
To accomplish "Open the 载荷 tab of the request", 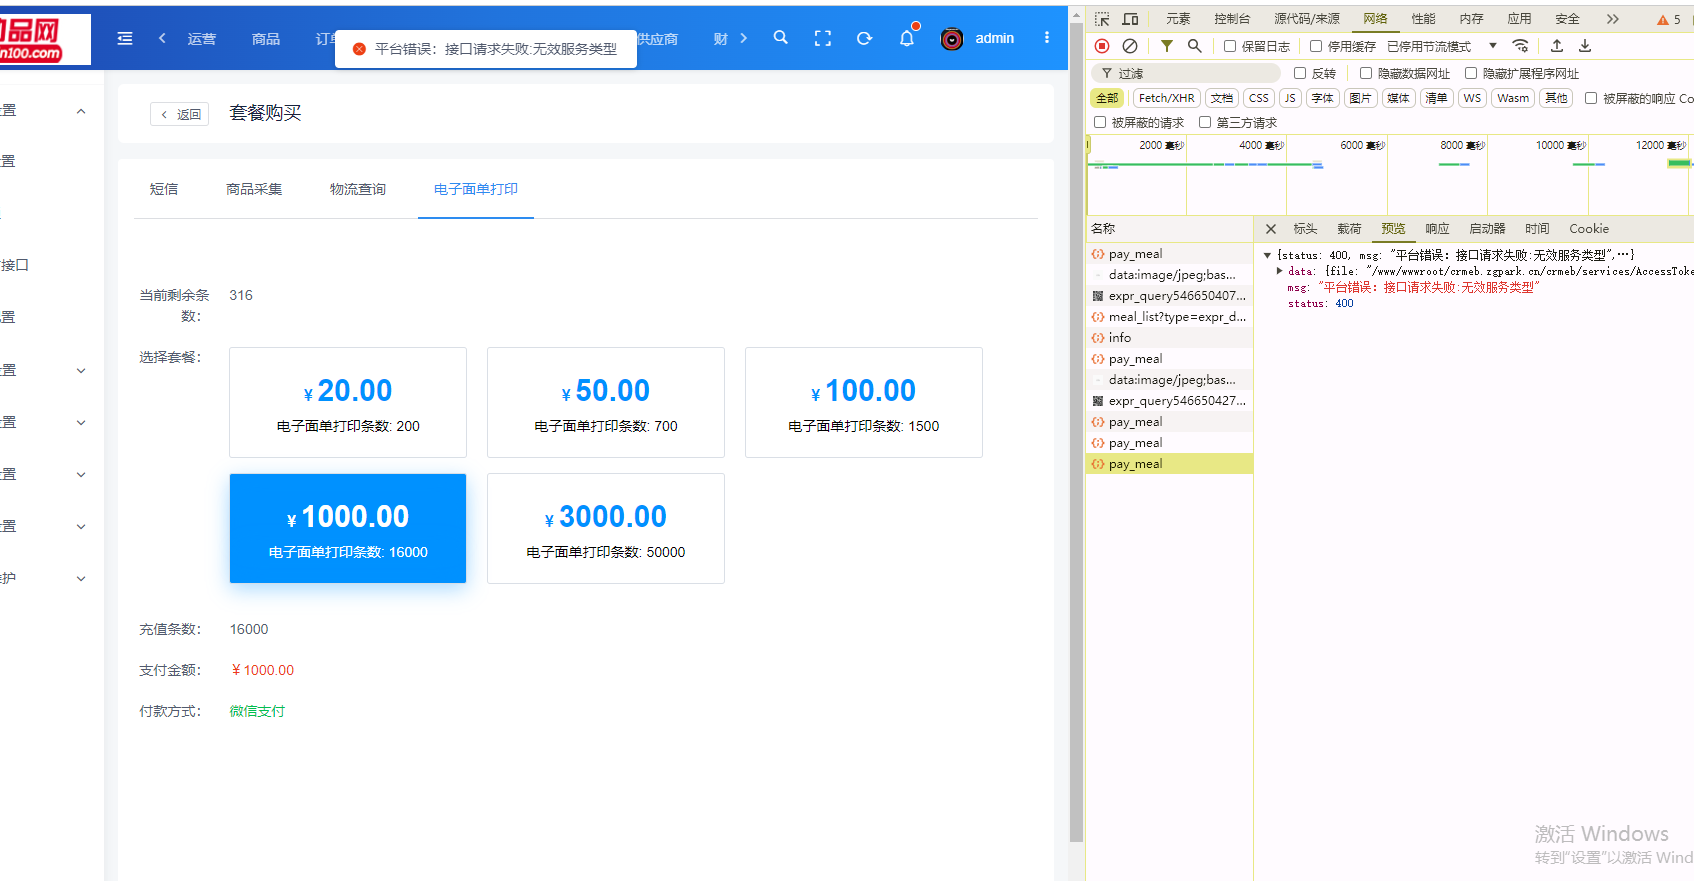I will pyautogui.click(x=1349, y=229).
